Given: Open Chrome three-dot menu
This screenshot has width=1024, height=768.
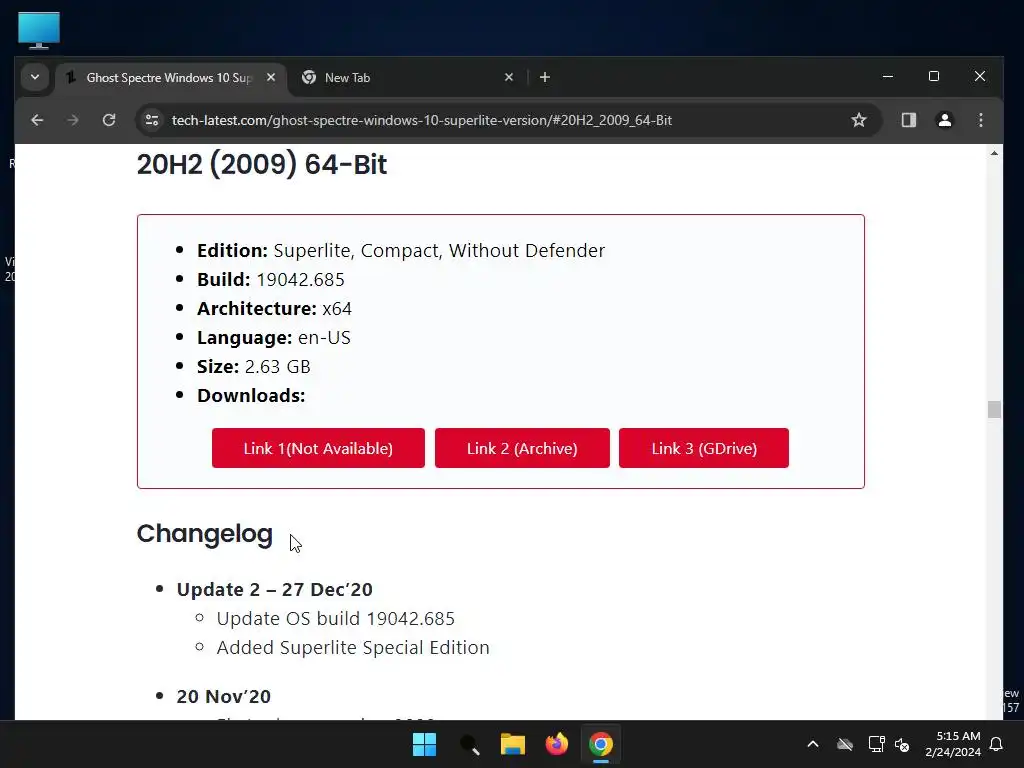Looking at the screenshot, I should point(980,120).
